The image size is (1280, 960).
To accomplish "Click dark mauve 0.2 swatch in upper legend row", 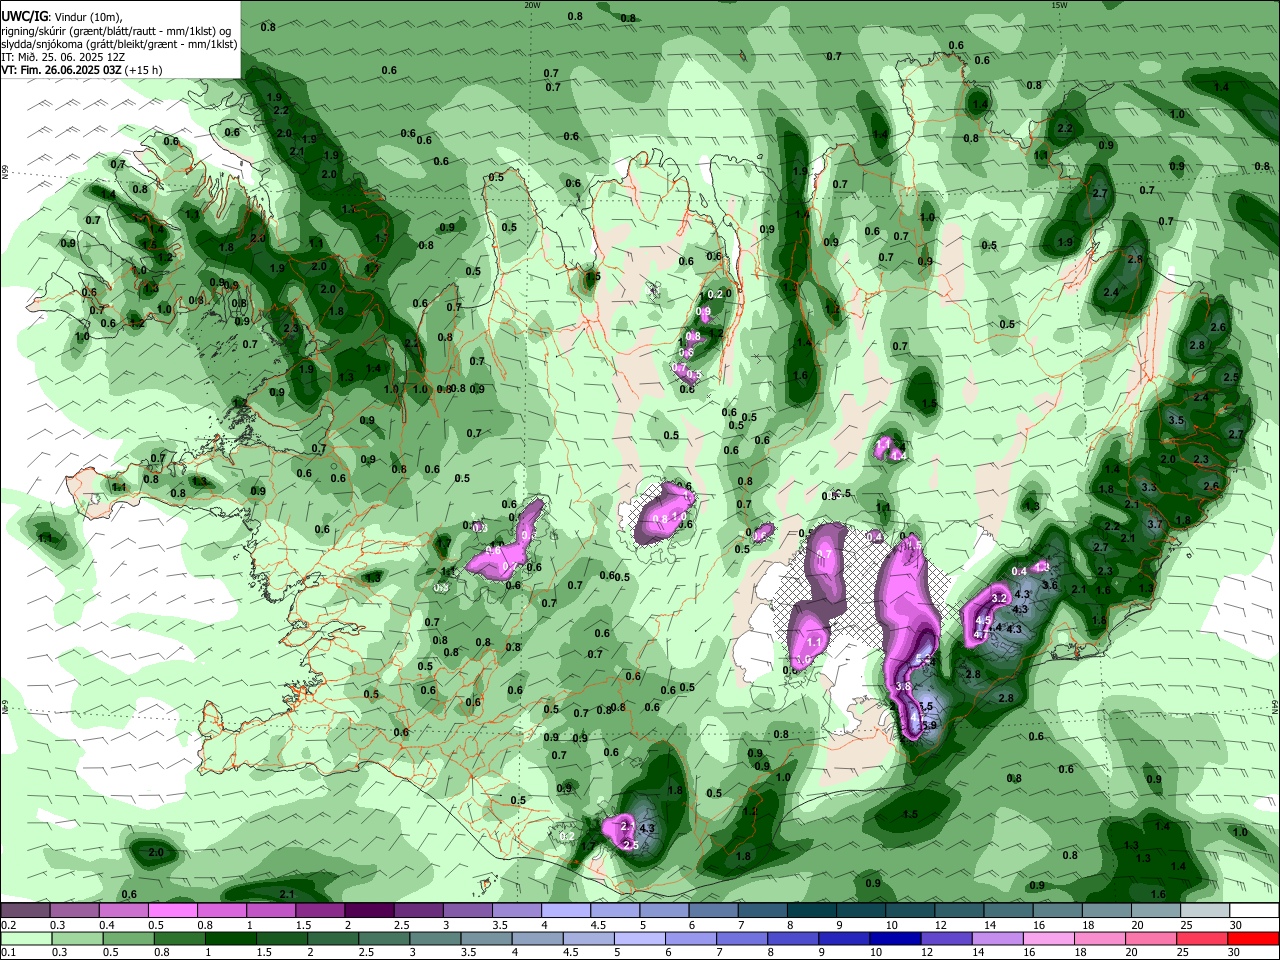I will 25,910.
